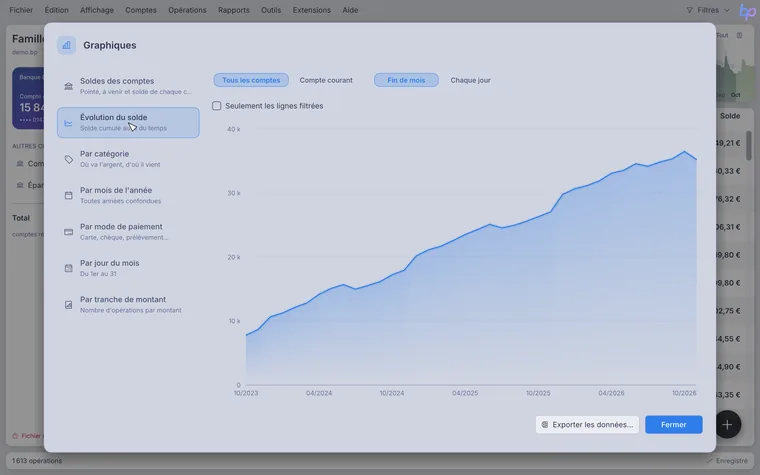Image resolution: width=760 pixels, height=475 pixels.
Task: Show the Par mode de paiement chart
Action: (128, 232)
